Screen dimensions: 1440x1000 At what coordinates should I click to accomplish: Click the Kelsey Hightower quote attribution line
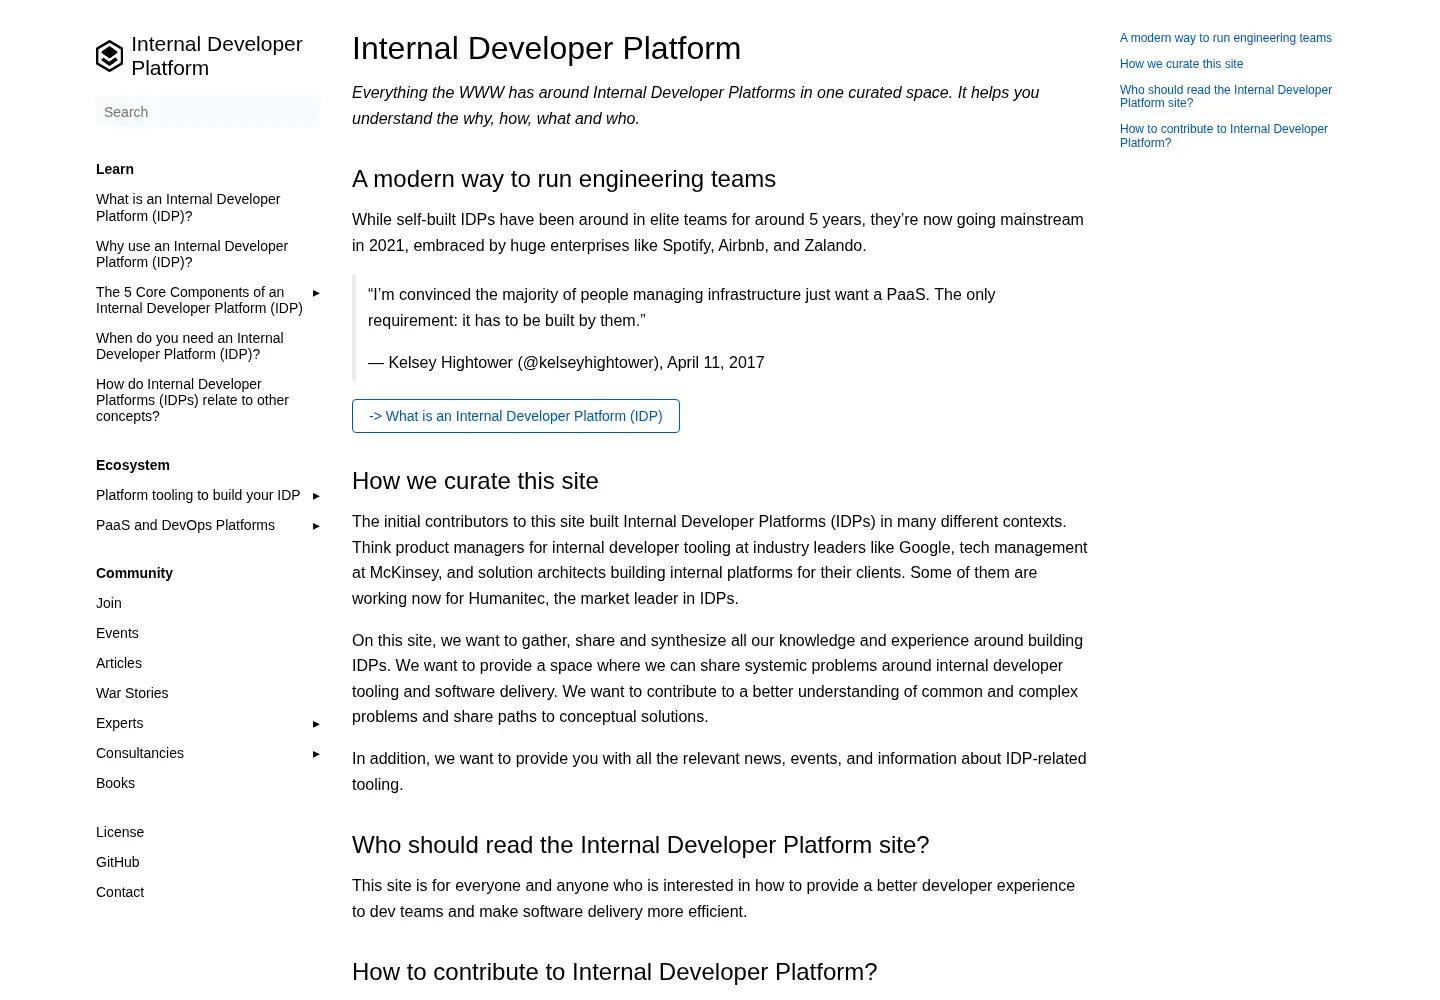(566, 362)
